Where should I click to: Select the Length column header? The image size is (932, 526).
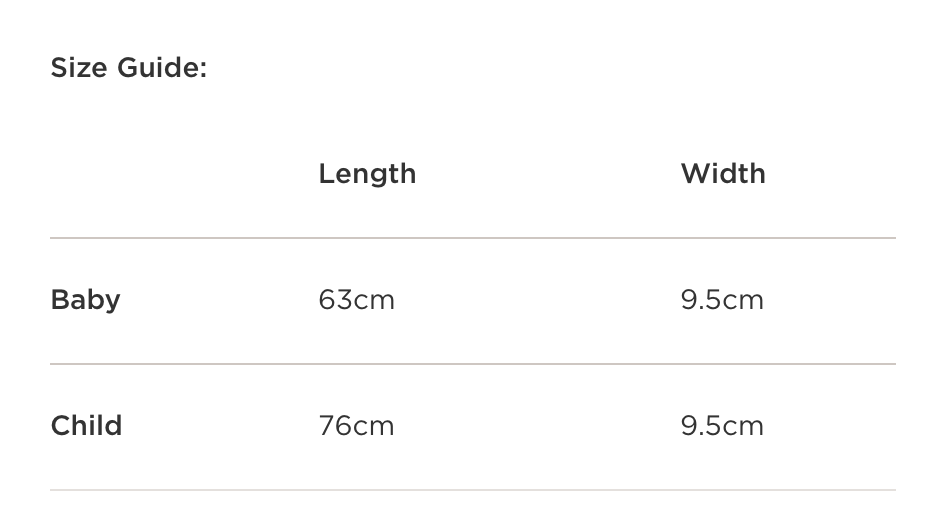point(367,174)
